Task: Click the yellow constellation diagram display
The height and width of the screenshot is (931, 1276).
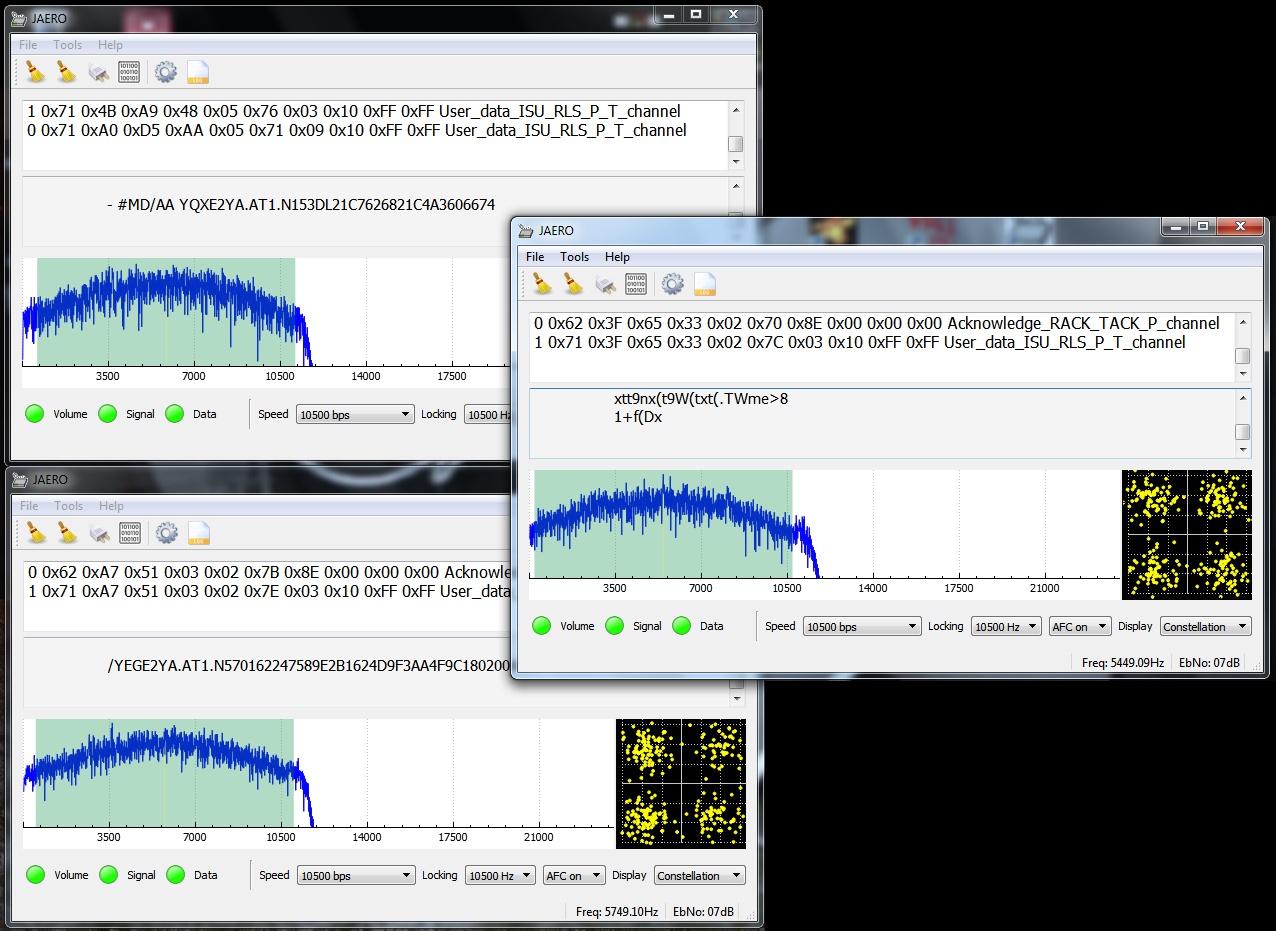Action: (x=1187, y=534)
